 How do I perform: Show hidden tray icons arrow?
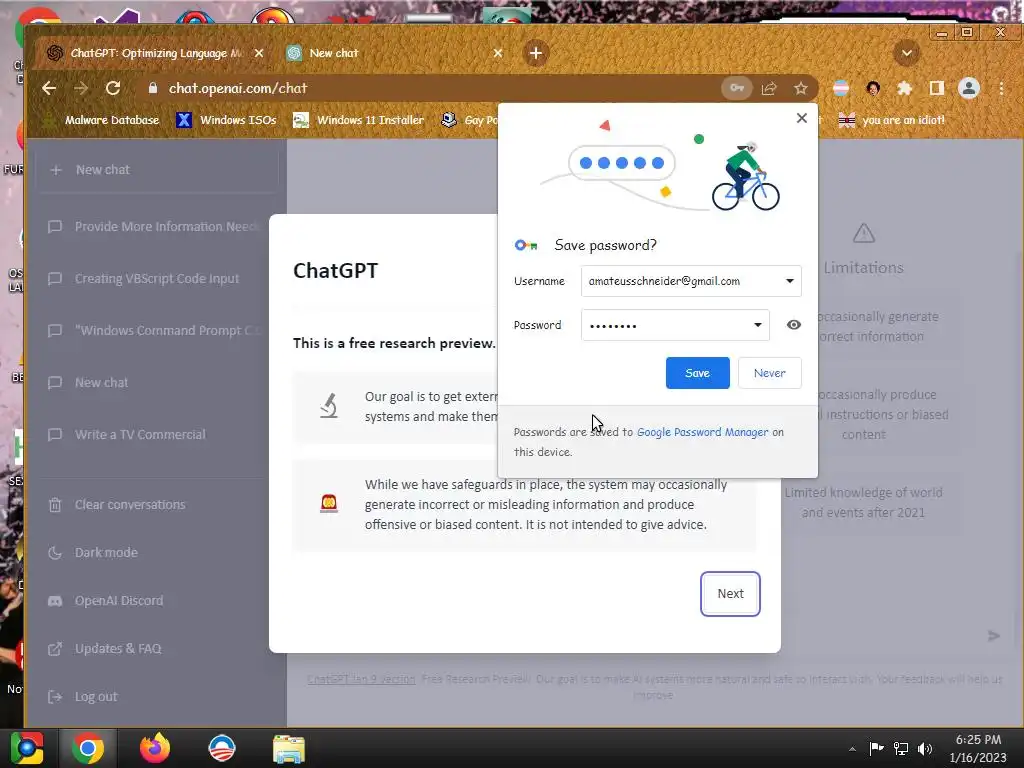coord(852,749)
